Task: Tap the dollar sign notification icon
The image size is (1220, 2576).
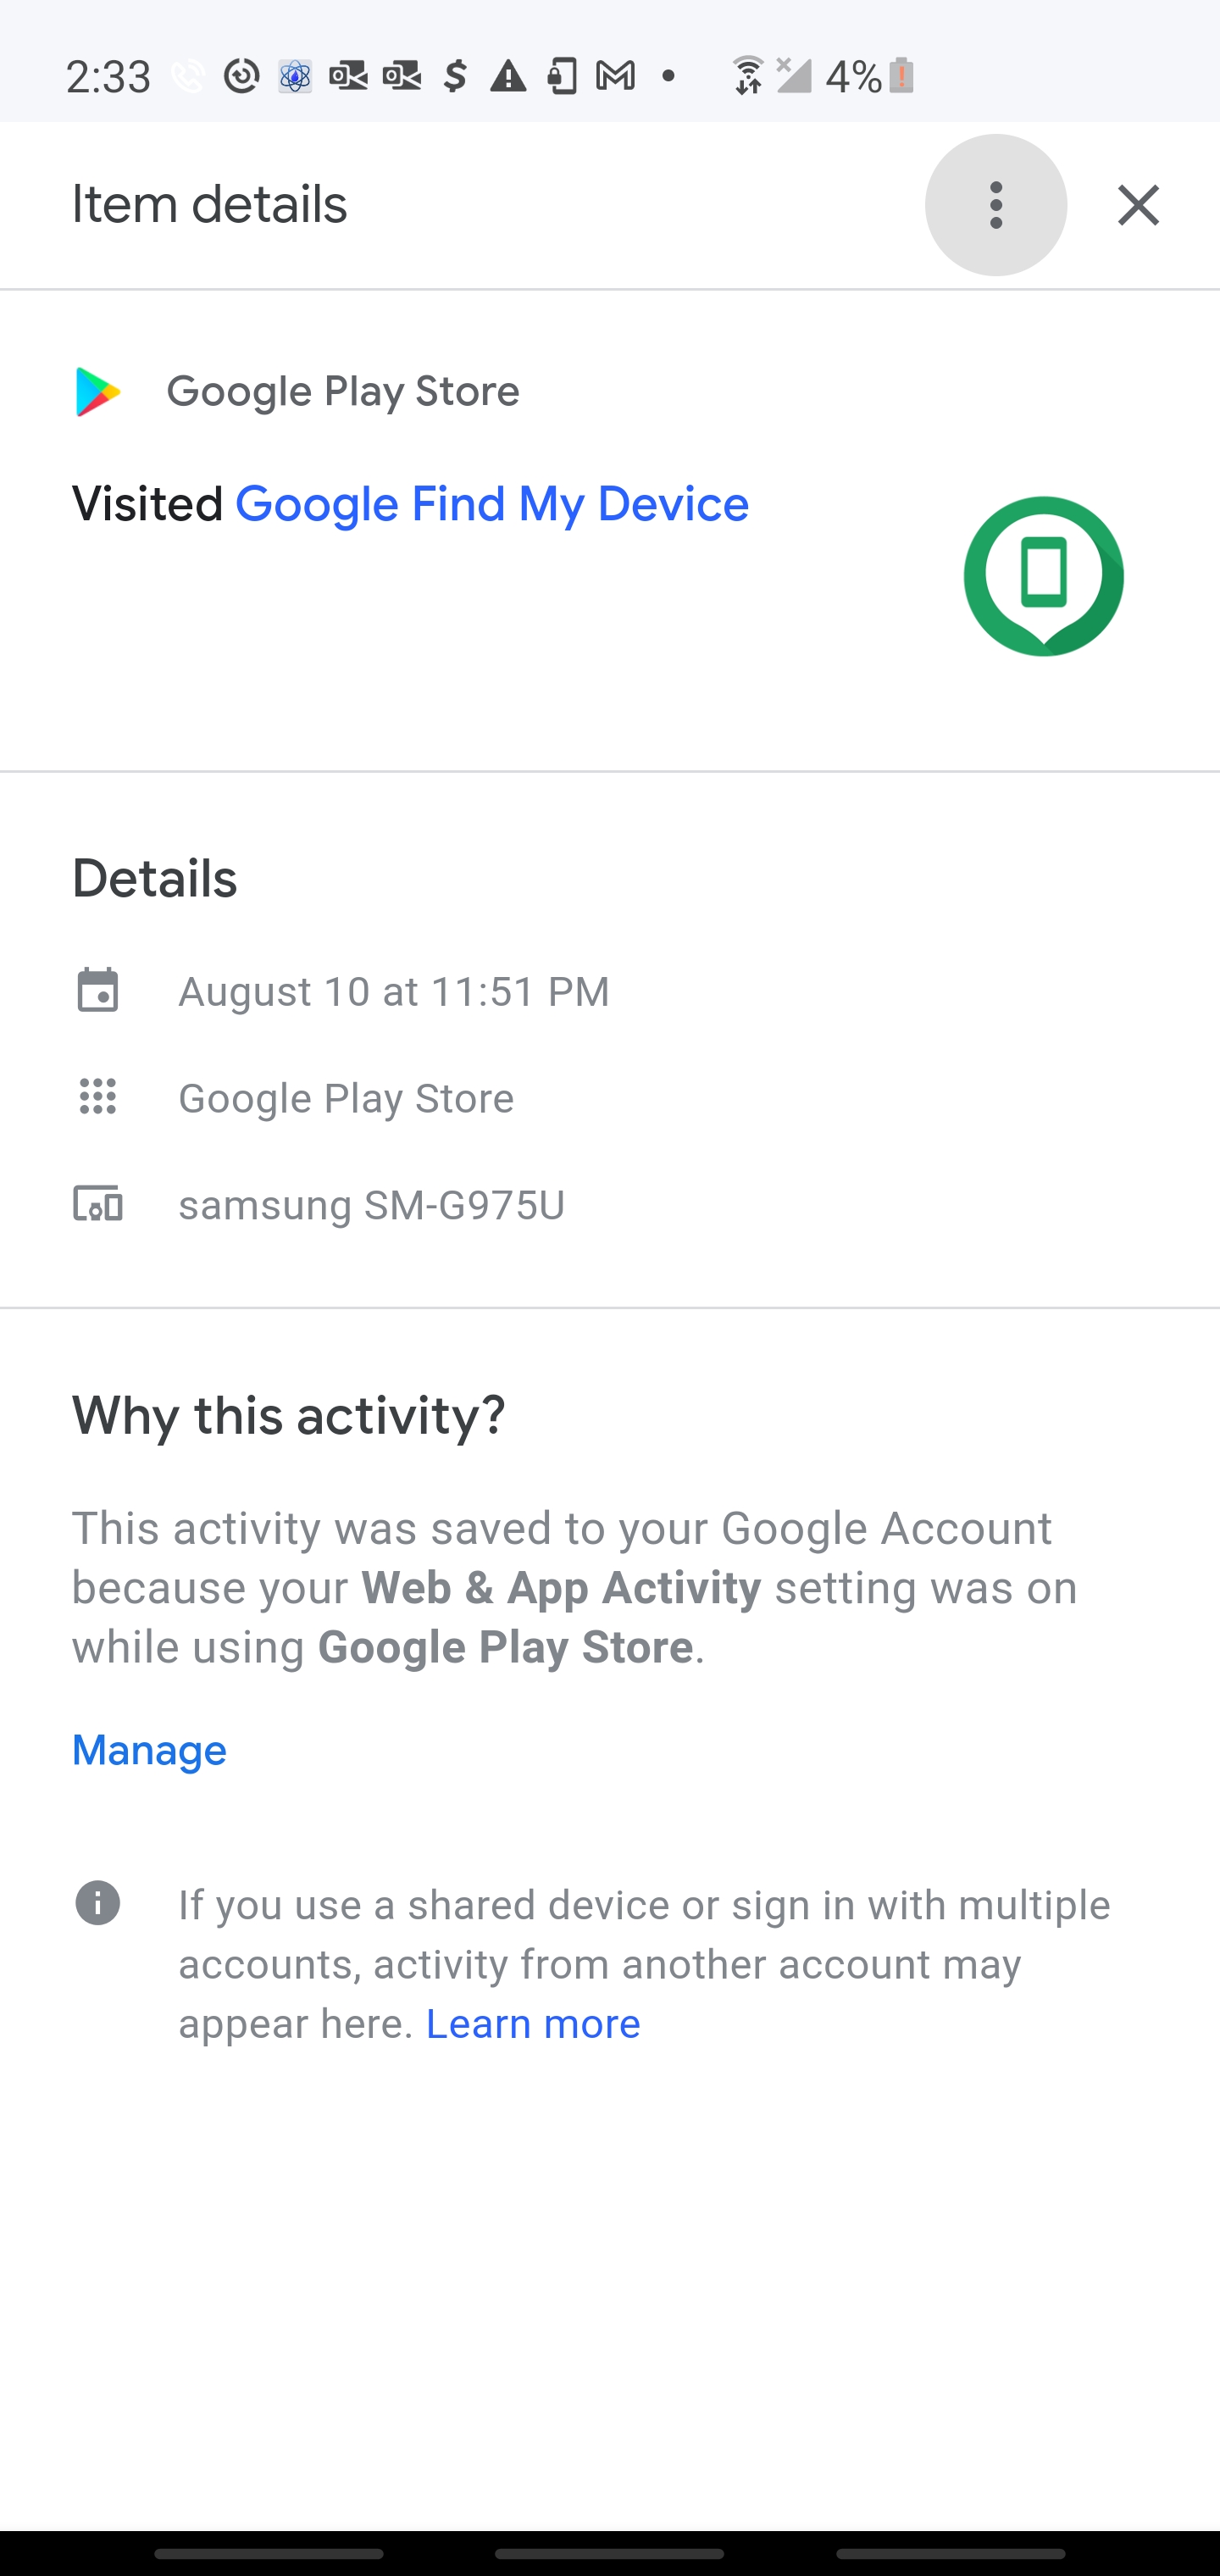Action: [455, 76]
